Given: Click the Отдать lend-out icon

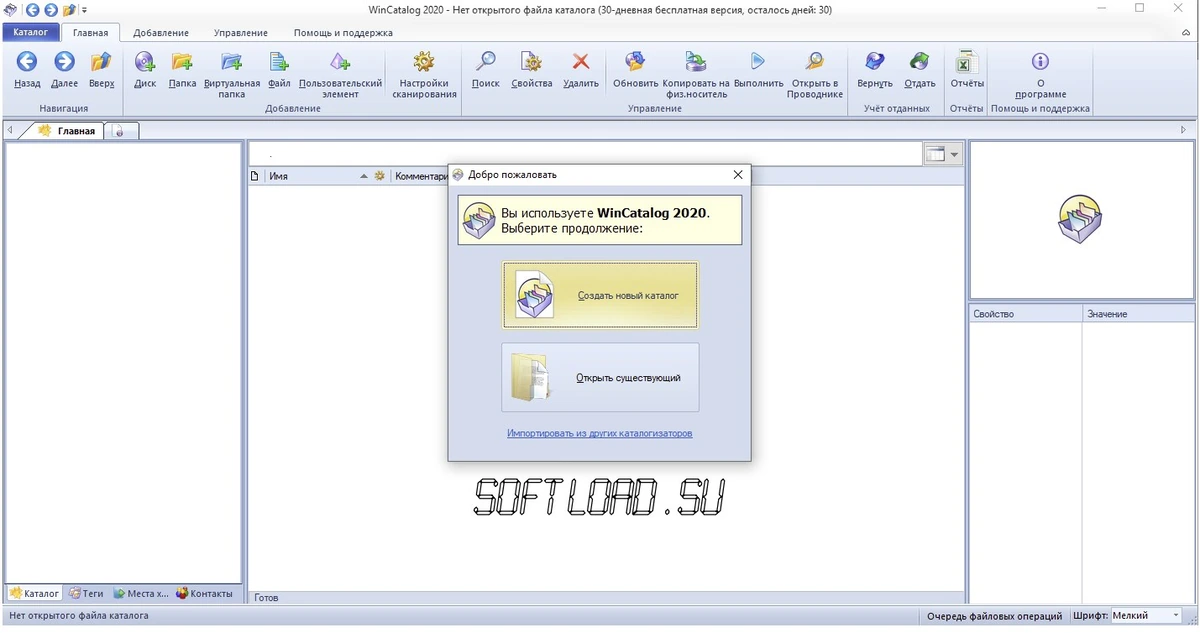Looking at the screenshot, I should coord(919,70).
